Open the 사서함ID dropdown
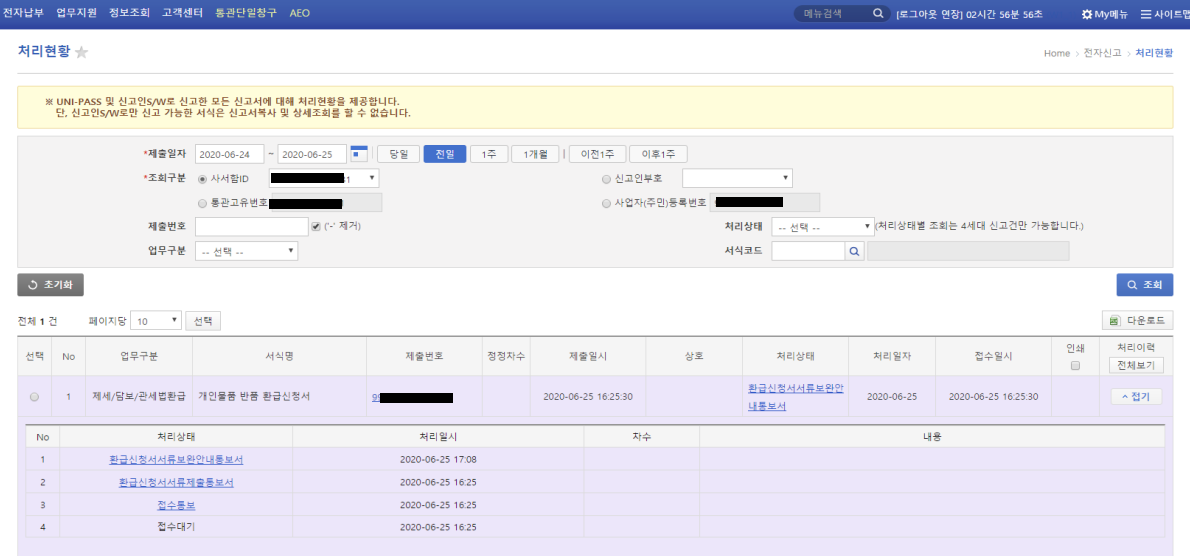The width and height of the screenshot is (1190, 556). point(324,178)
